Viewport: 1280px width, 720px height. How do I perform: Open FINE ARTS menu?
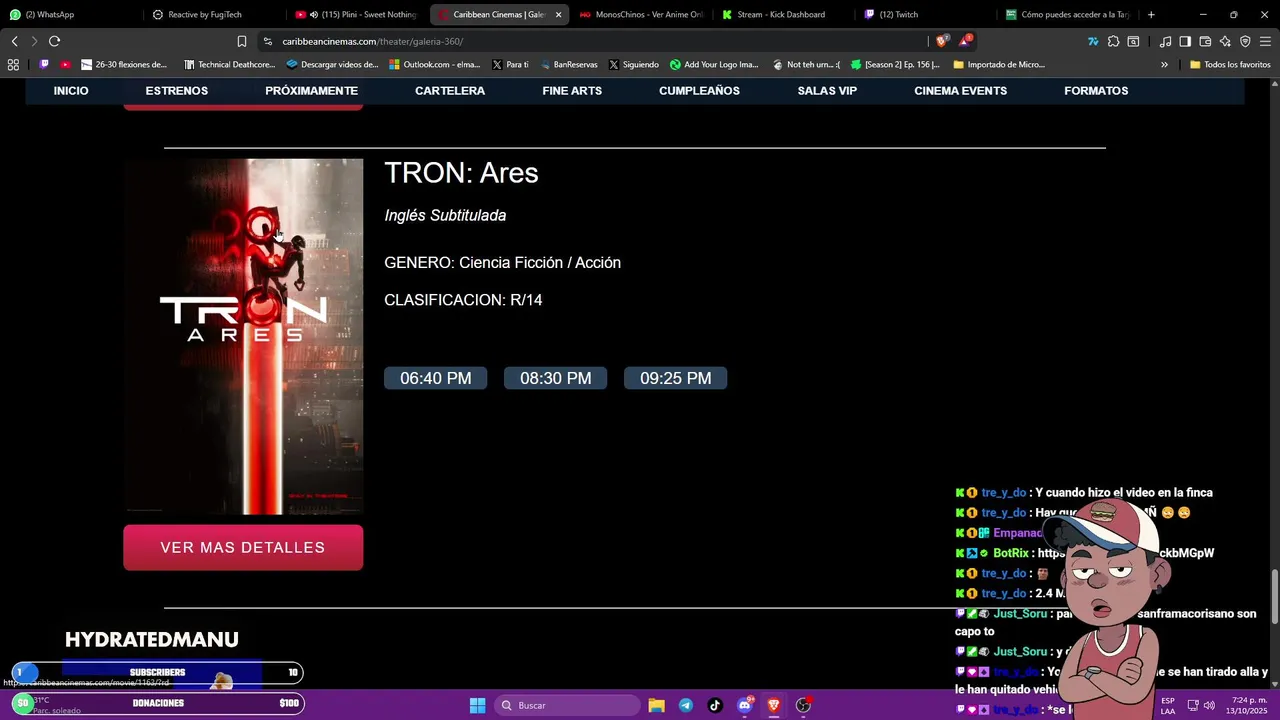point(572,90)
